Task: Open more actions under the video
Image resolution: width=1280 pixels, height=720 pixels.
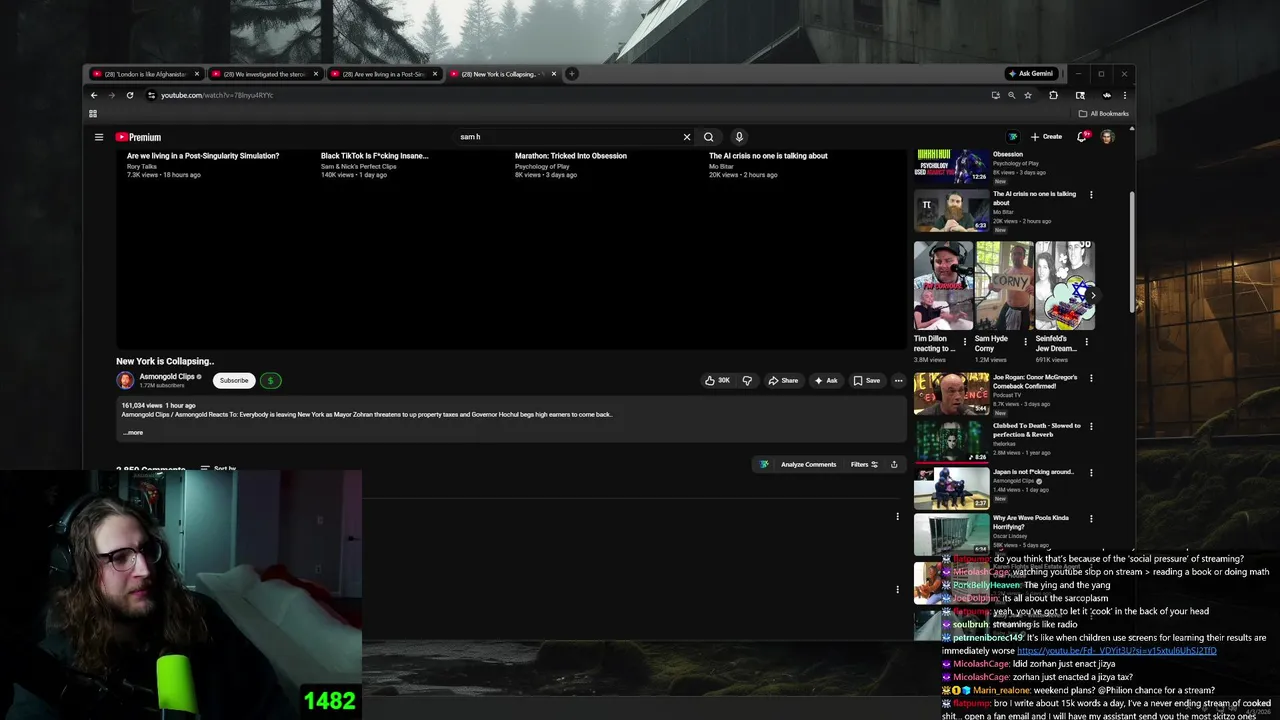Action: tap(898, 381)
